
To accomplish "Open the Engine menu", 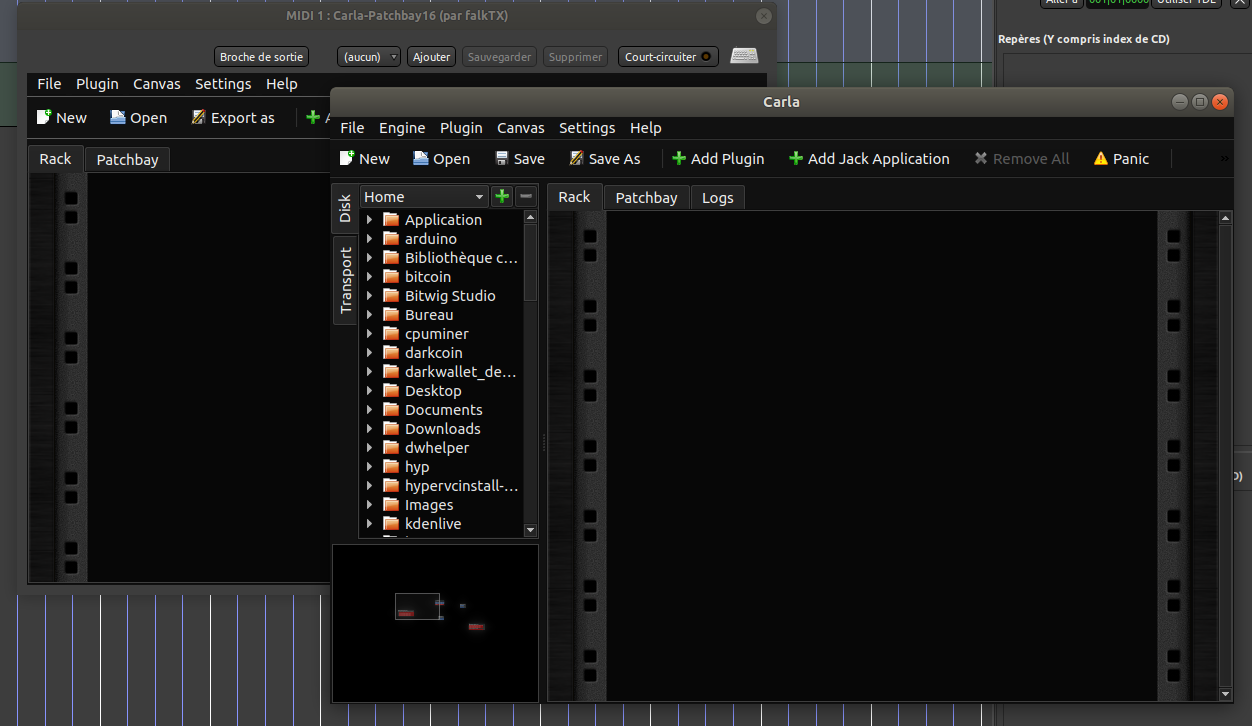I will point(401,128).
